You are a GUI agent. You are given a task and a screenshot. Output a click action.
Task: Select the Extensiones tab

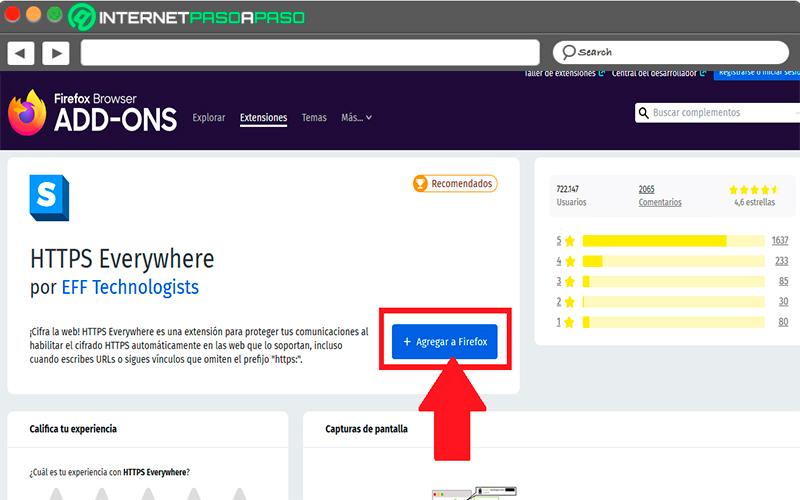tap(263, 118)
